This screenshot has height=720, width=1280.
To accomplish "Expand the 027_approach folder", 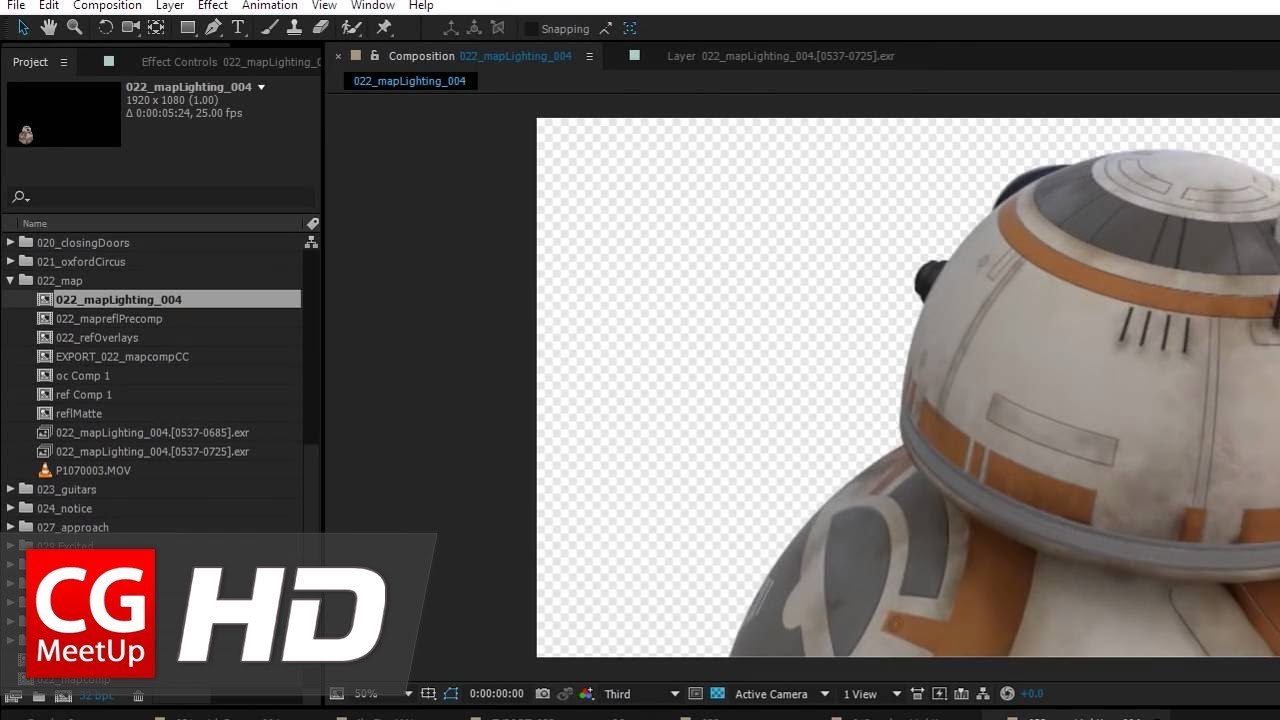I will tap(11, 527).
